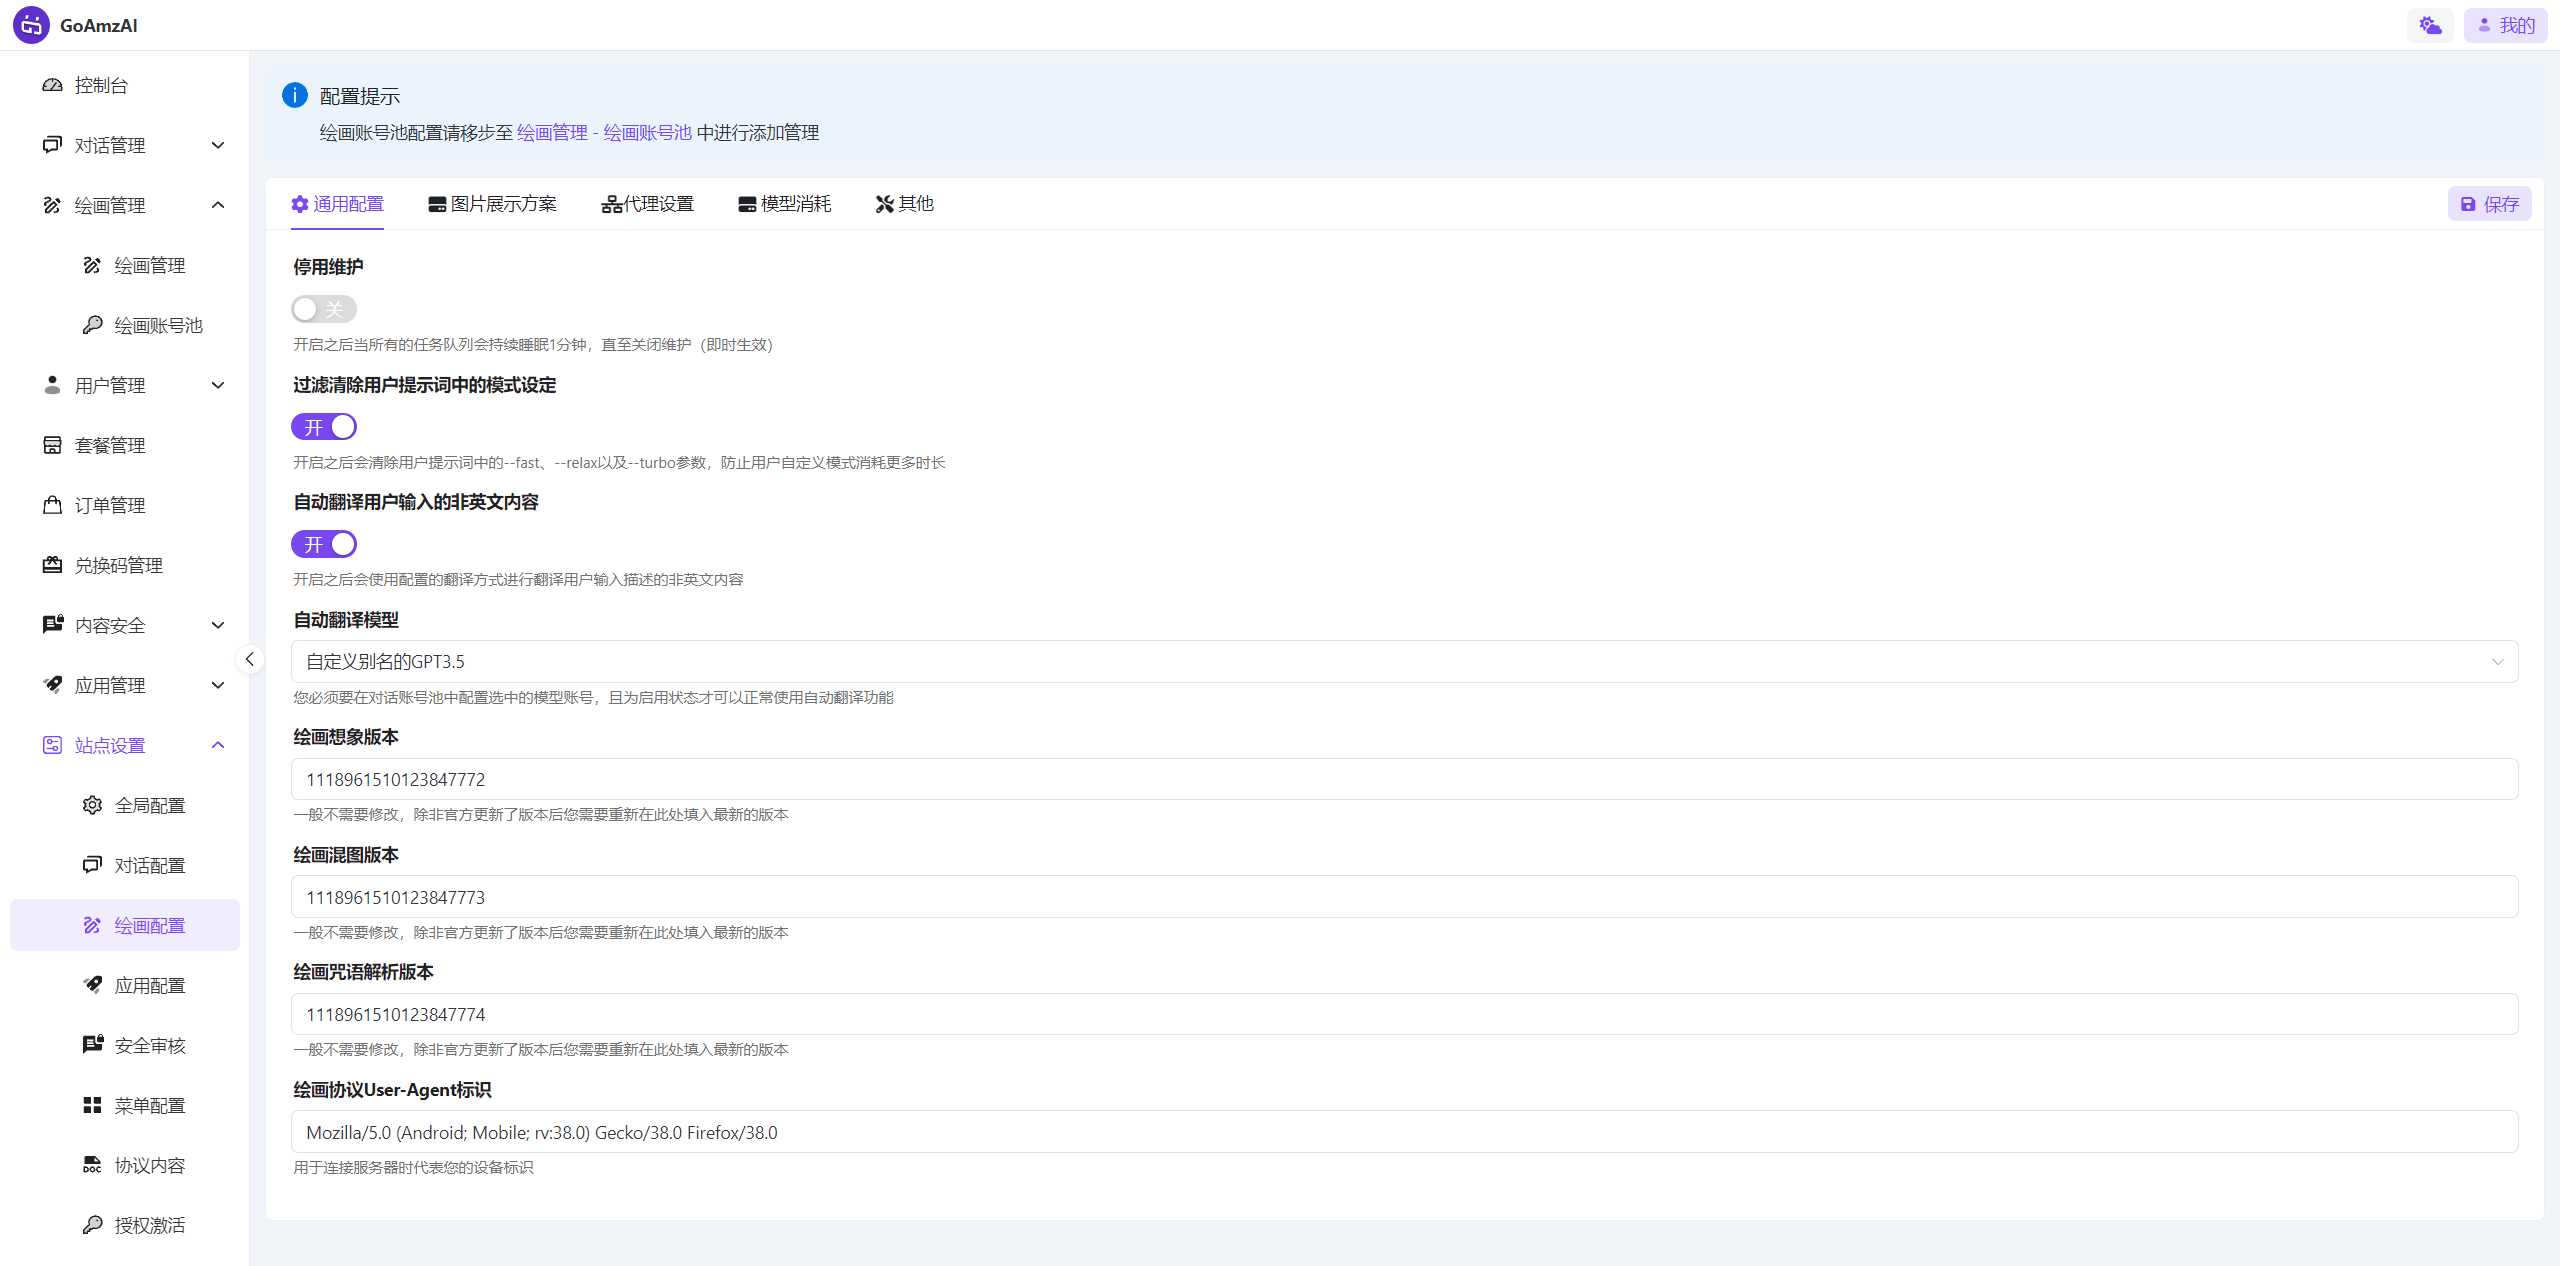Click the 绘画想象版本 input field
The image size is (2560, 1266).
click(1404, 779)
